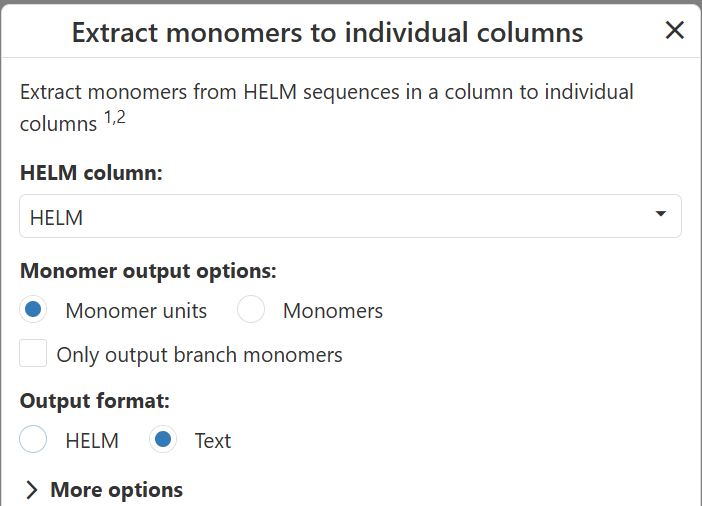Viewport: 702px width, 506px height.
Task: Click the HELM column dropdown arrow
Action: click(660, 214)
